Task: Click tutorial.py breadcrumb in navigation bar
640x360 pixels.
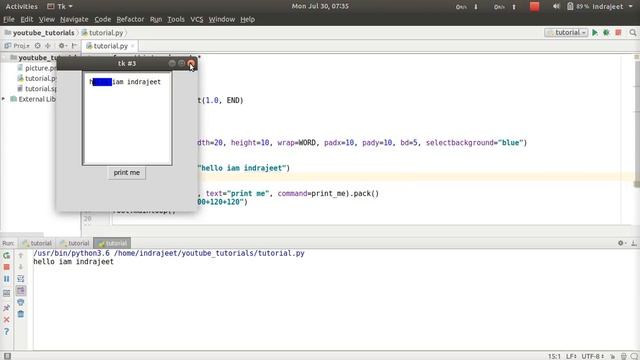Action: click(x=102, y=33)
